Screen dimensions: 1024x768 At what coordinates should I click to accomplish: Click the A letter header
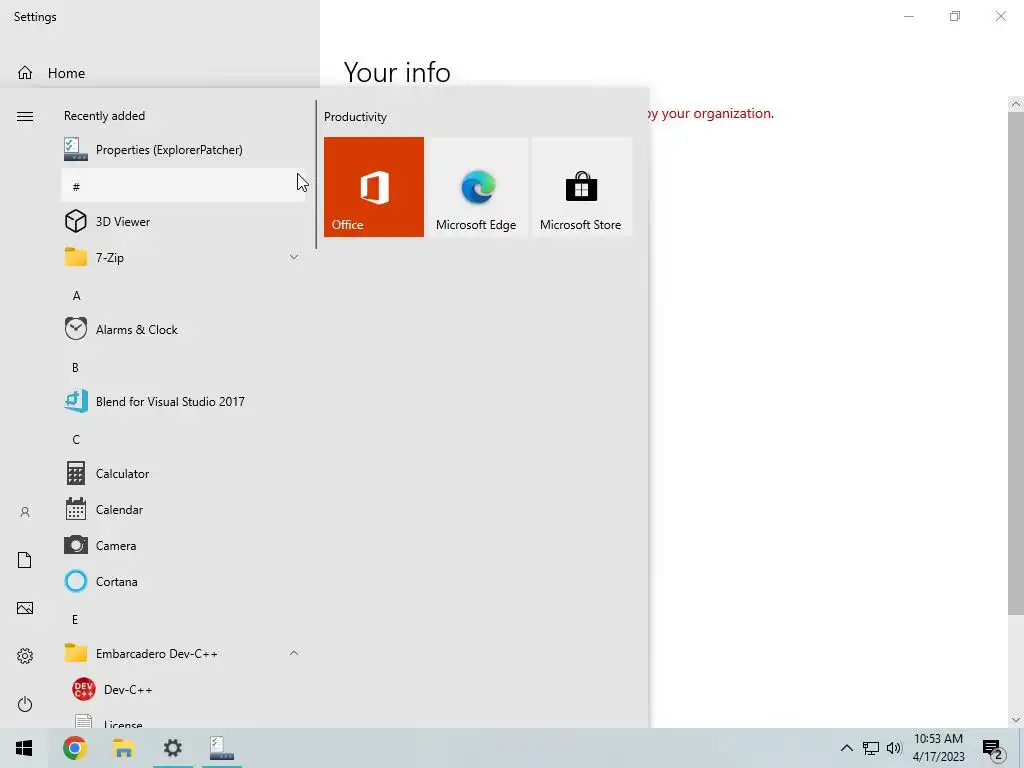point(183,295)
